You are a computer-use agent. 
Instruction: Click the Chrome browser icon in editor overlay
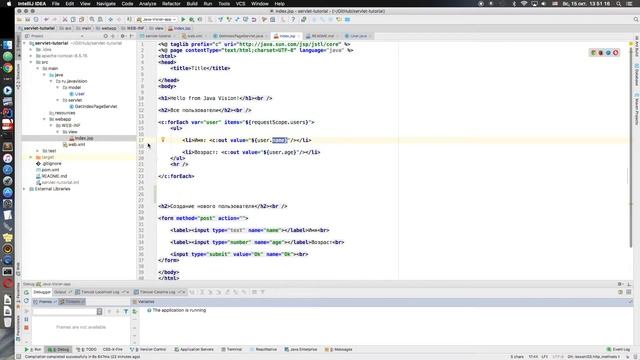[x=593, y=52]
